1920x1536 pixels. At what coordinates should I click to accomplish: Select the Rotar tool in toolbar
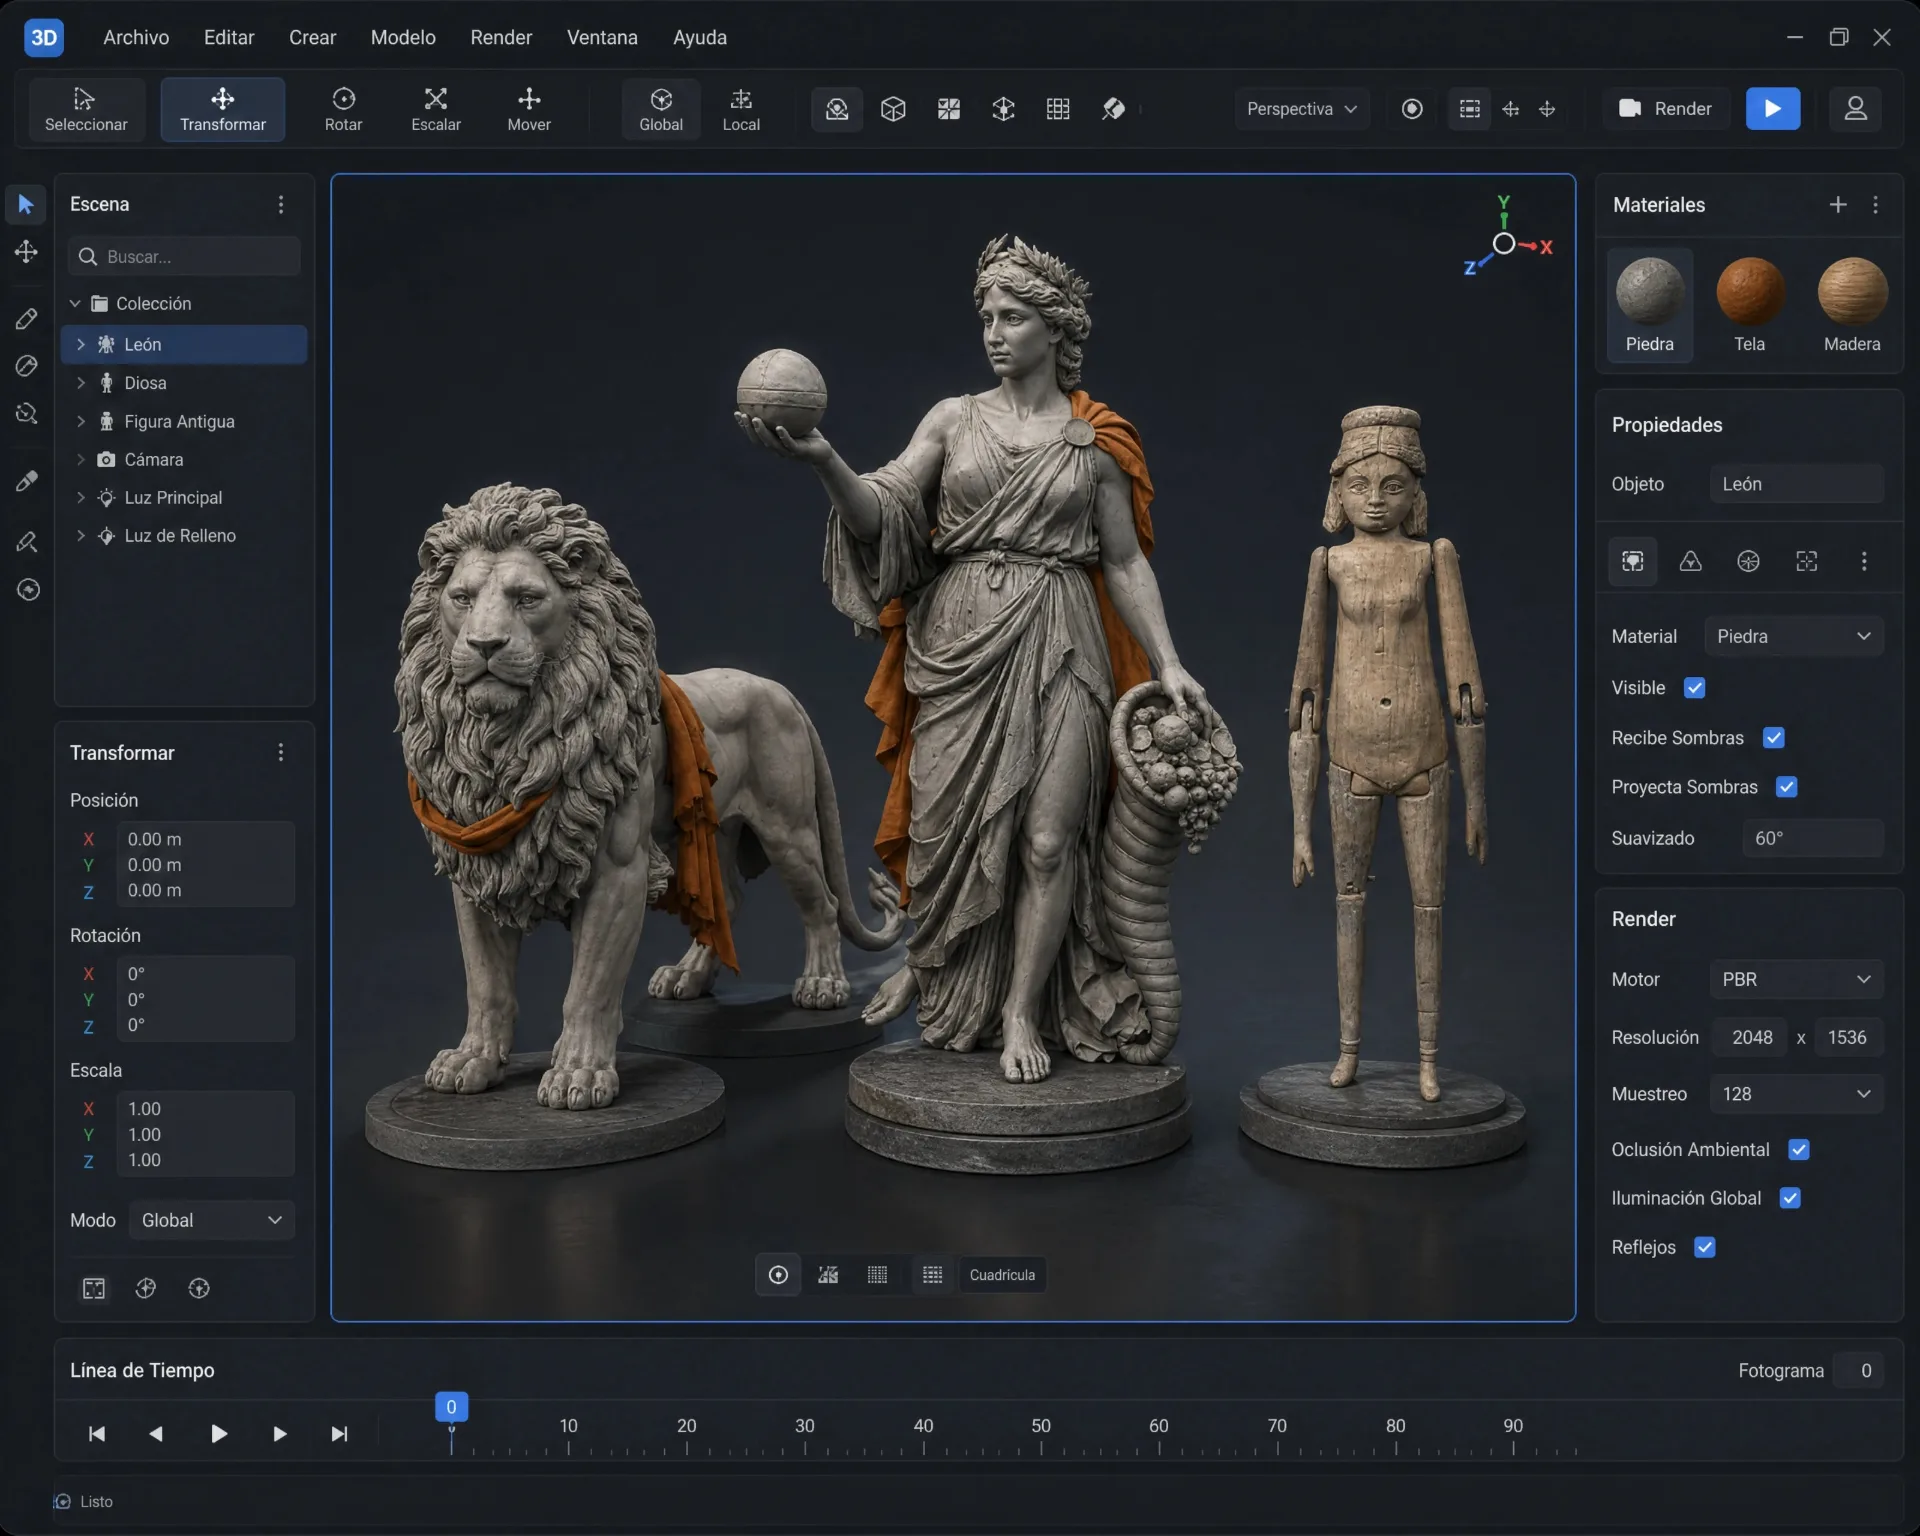click(x=343, y=109)
